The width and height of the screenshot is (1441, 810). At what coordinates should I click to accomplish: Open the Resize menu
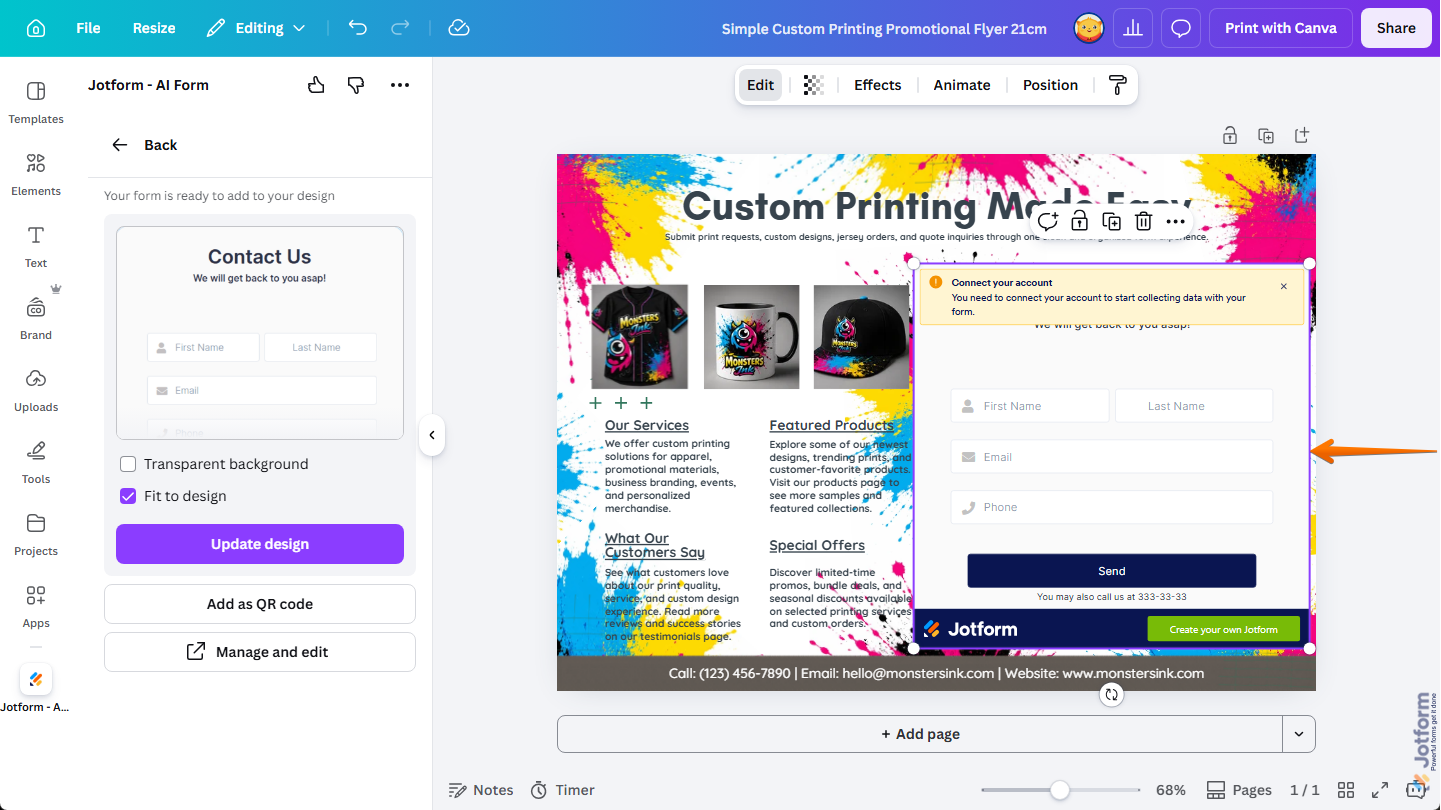pyautogui.click(x=154, y=28)
